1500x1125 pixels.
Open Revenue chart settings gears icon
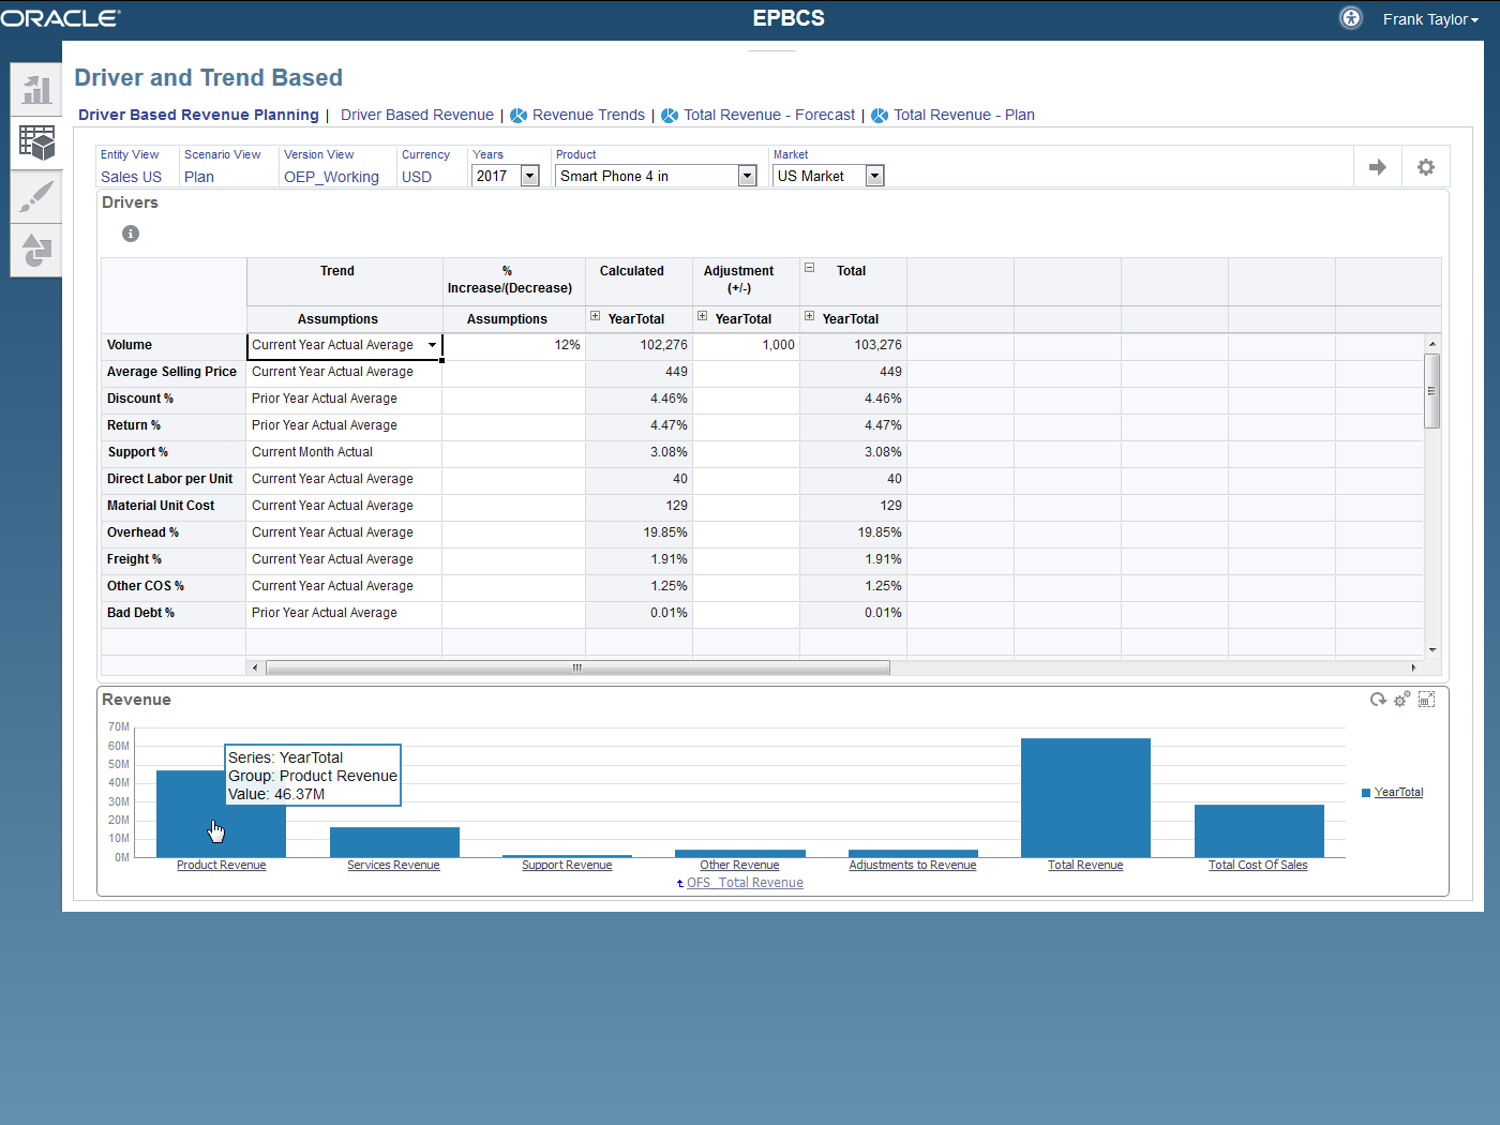coord(1401,700)
